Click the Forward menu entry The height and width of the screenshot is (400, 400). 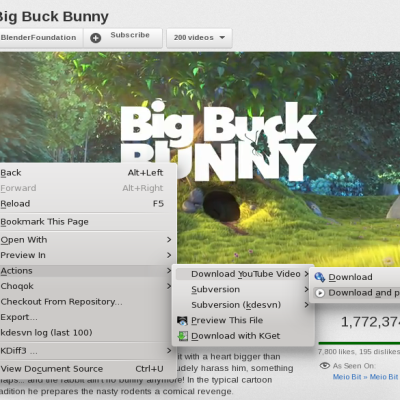pyautogui.click(x=87, y=188)
